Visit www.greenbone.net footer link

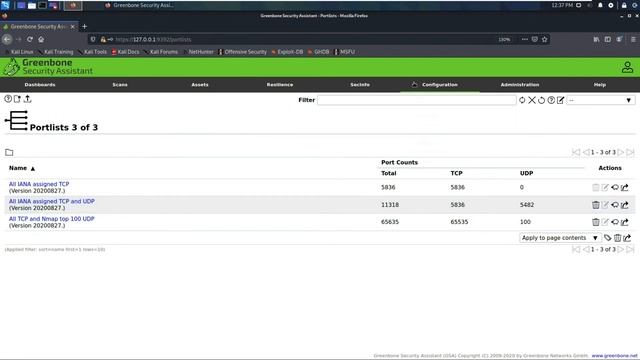614,356
